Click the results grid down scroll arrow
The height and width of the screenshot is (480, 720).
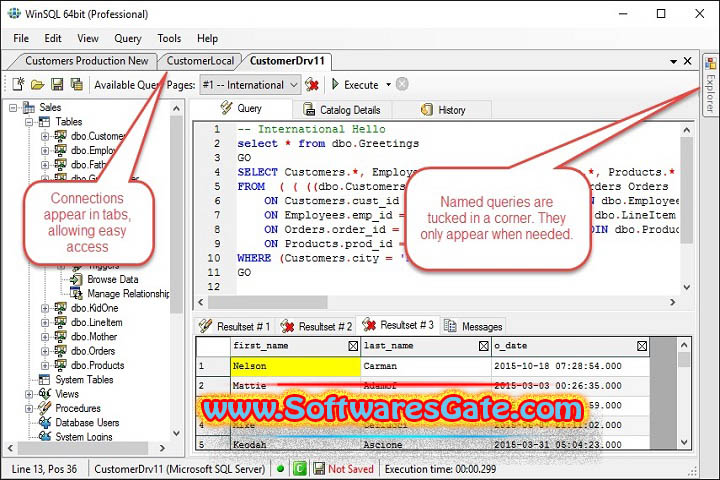click(x=684, y=442)
